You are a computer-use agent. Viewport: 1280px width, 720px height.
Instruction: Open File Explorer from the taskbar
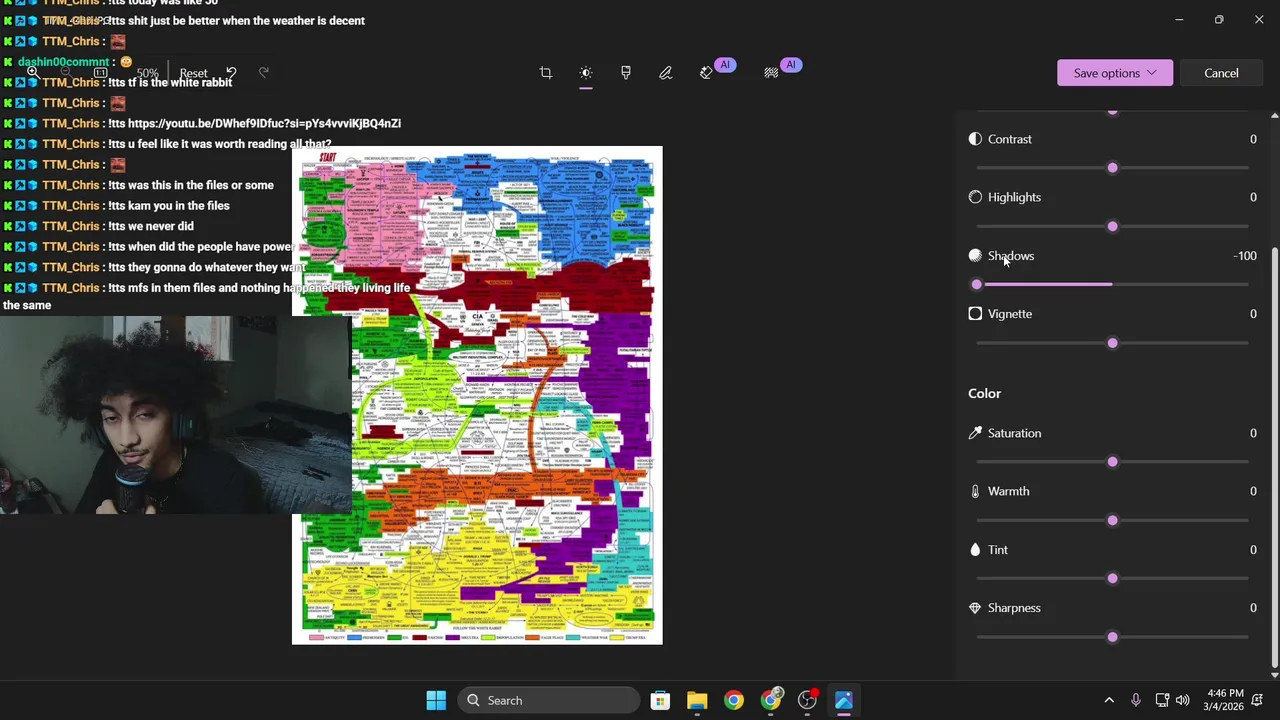[697, 700]
